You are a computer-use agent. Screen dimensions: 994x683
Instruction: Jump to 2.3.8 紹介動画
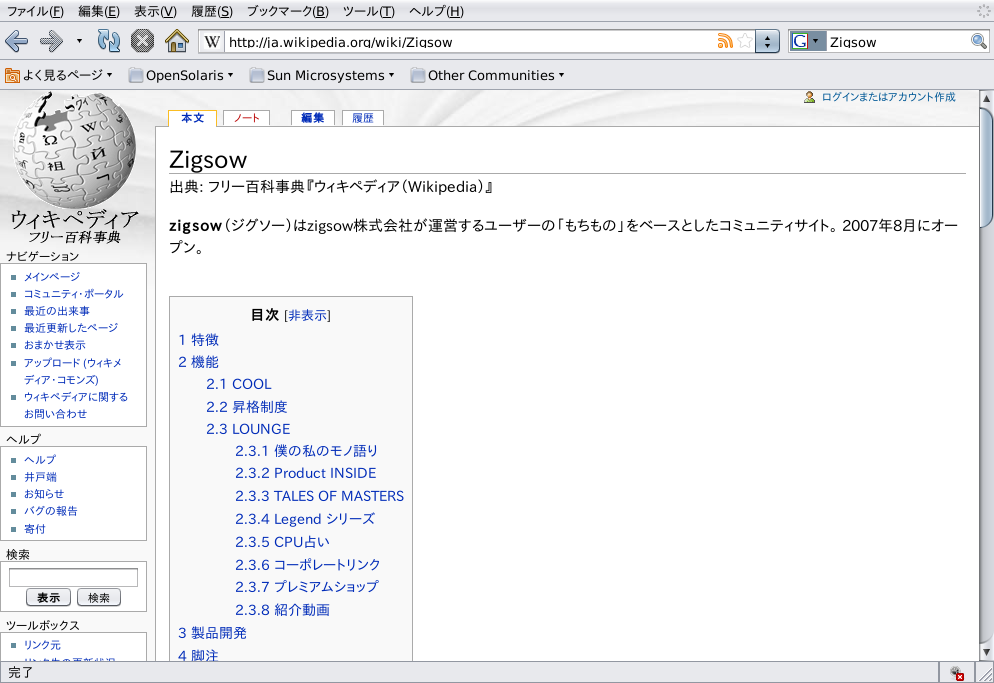tap(283, 610)
